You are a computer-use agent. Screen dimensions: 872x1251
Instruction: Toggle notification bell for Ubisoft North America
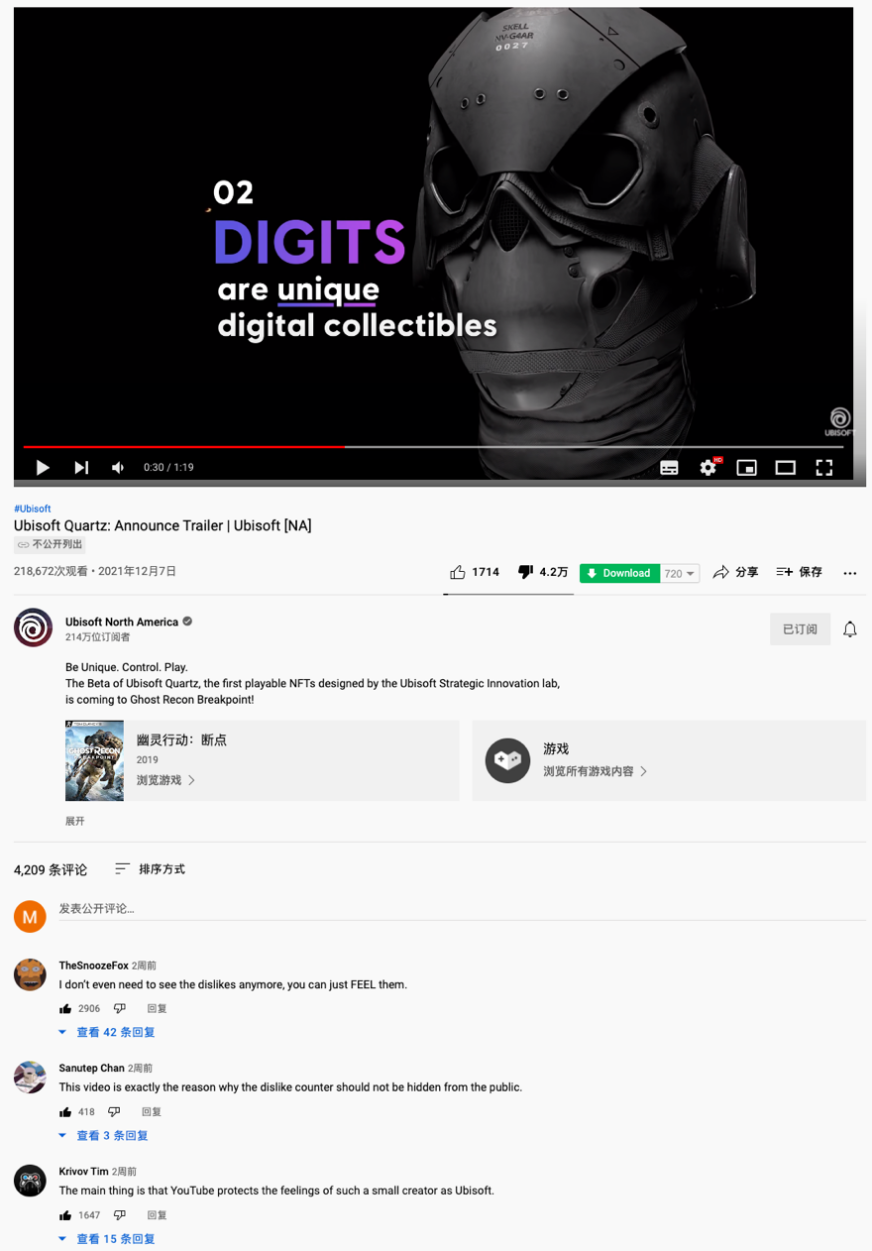[850, 629]
